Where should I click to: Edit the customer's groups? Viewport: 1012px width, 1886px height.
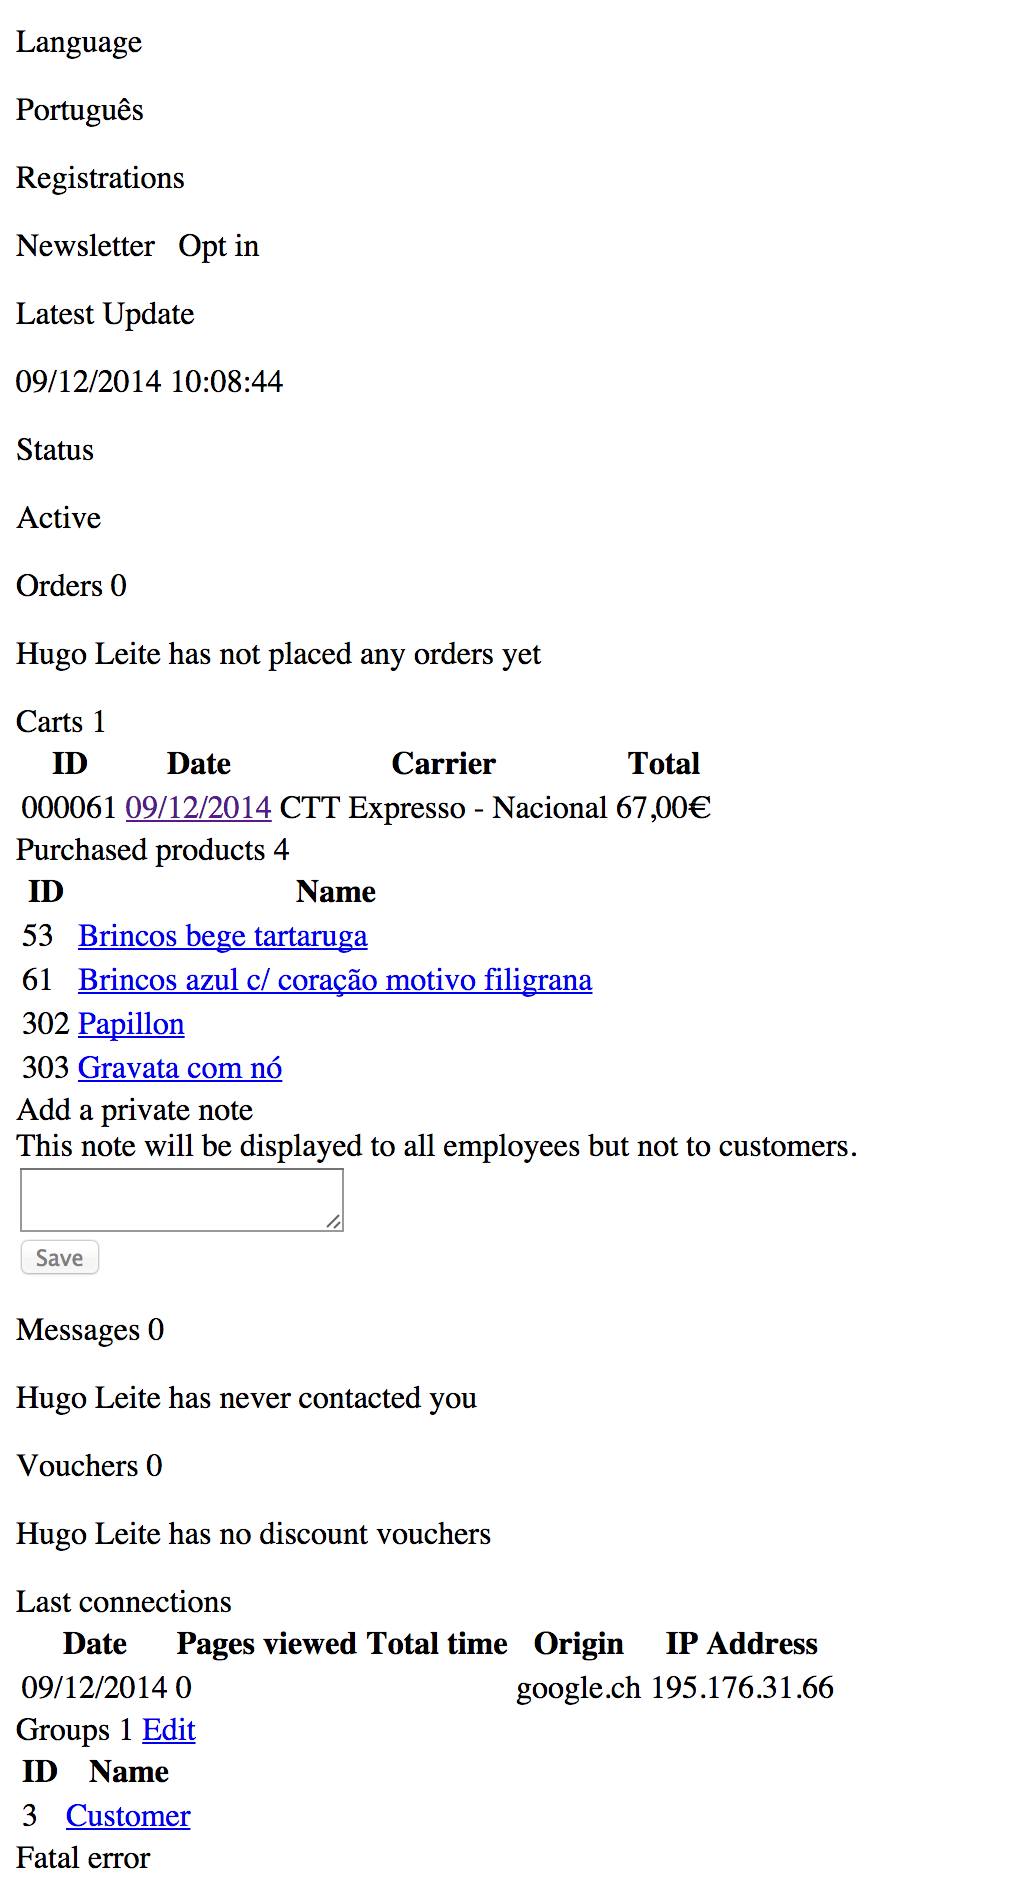[x=169, y=1729]
